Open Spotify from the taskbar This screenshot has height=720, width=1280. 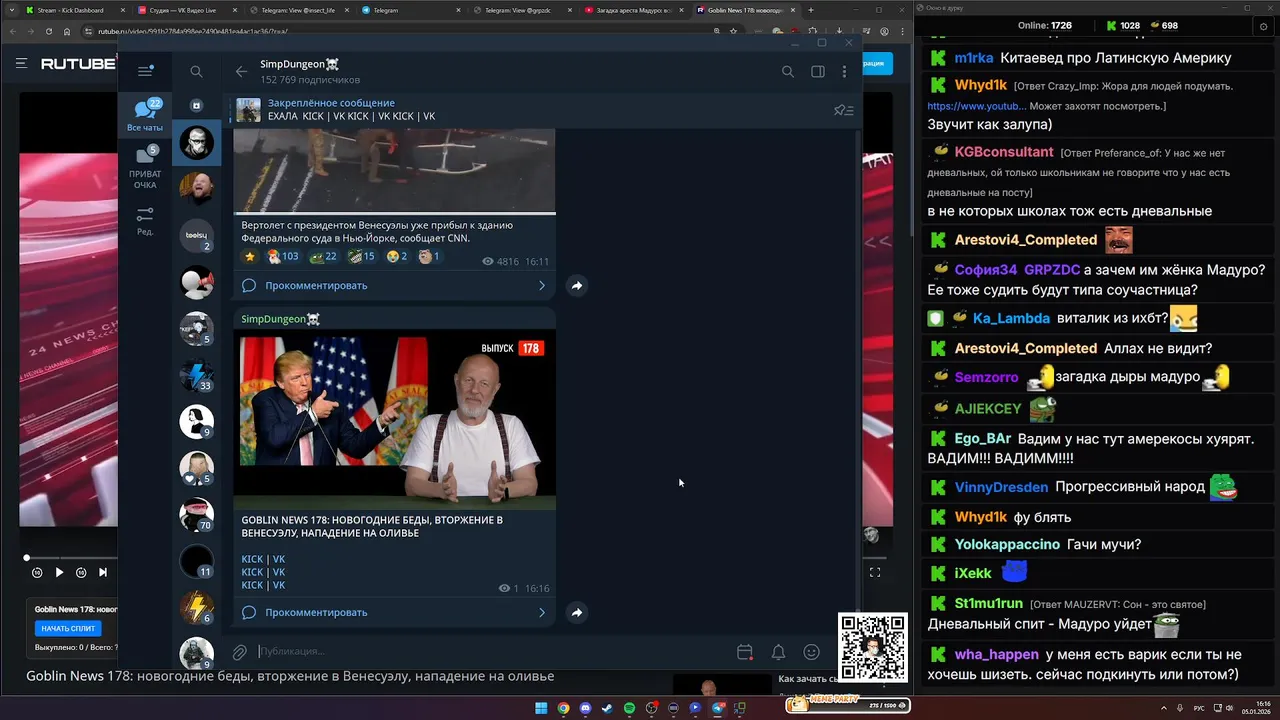tap(629, 708)
